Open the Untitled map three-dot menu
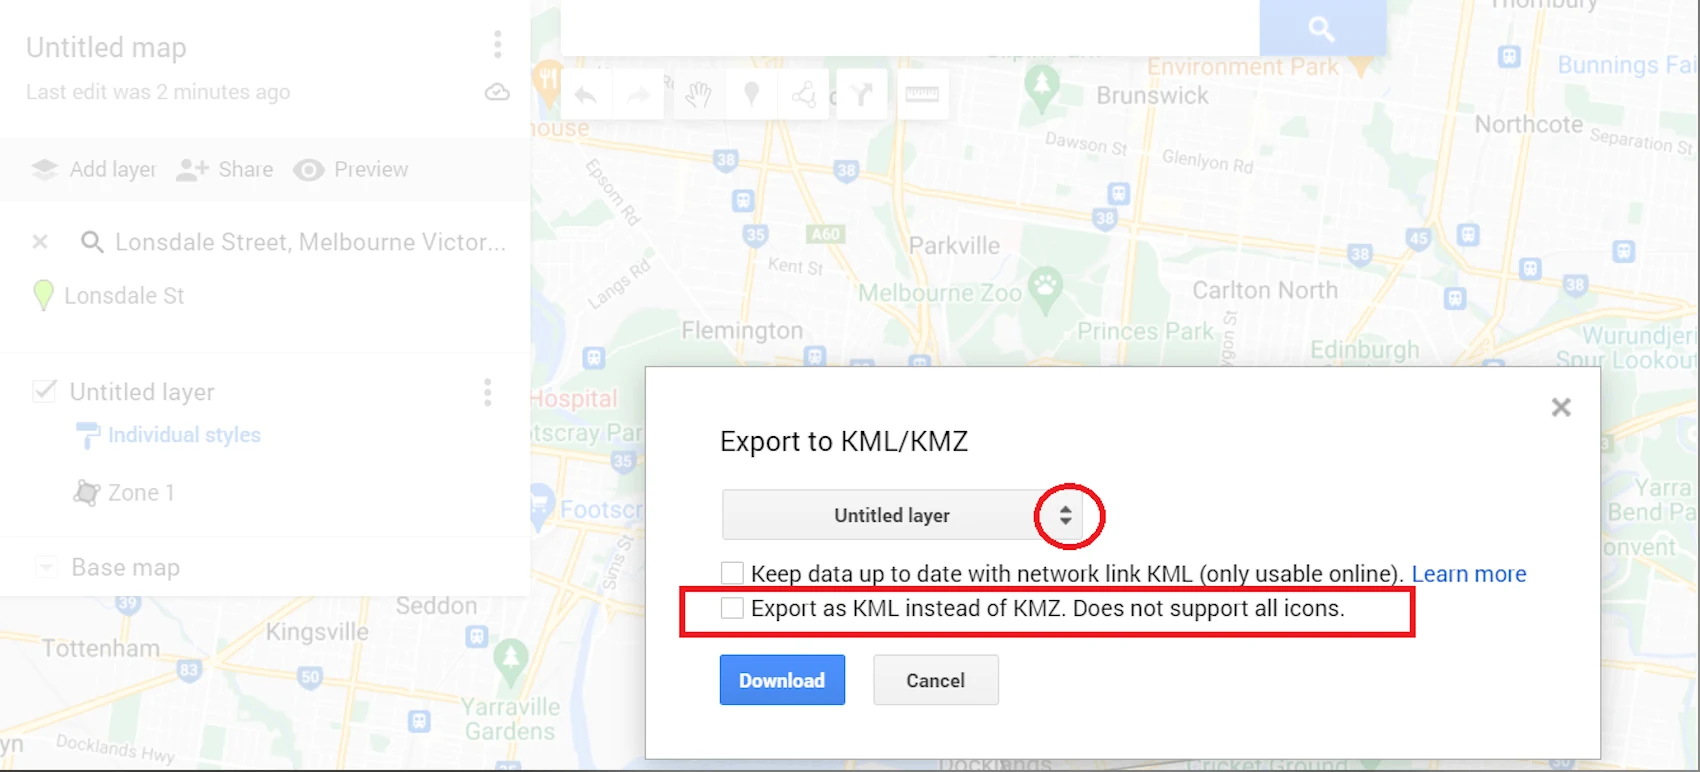Viewport: 1700px width, 772px height. click(x=497, y=45)
